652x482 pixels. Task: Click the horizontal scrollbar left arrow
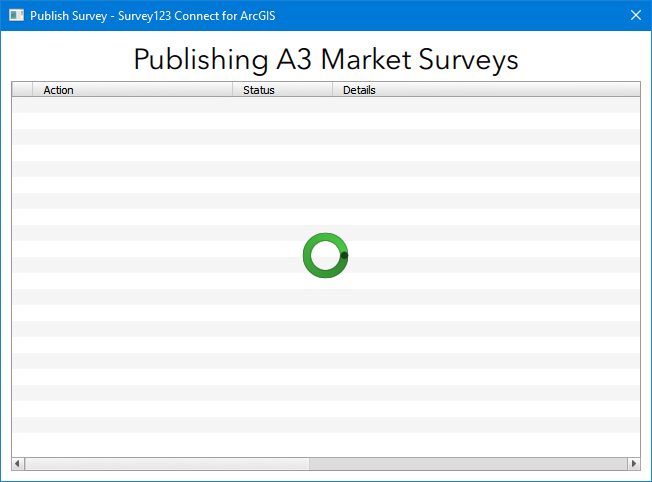point(17,463)
